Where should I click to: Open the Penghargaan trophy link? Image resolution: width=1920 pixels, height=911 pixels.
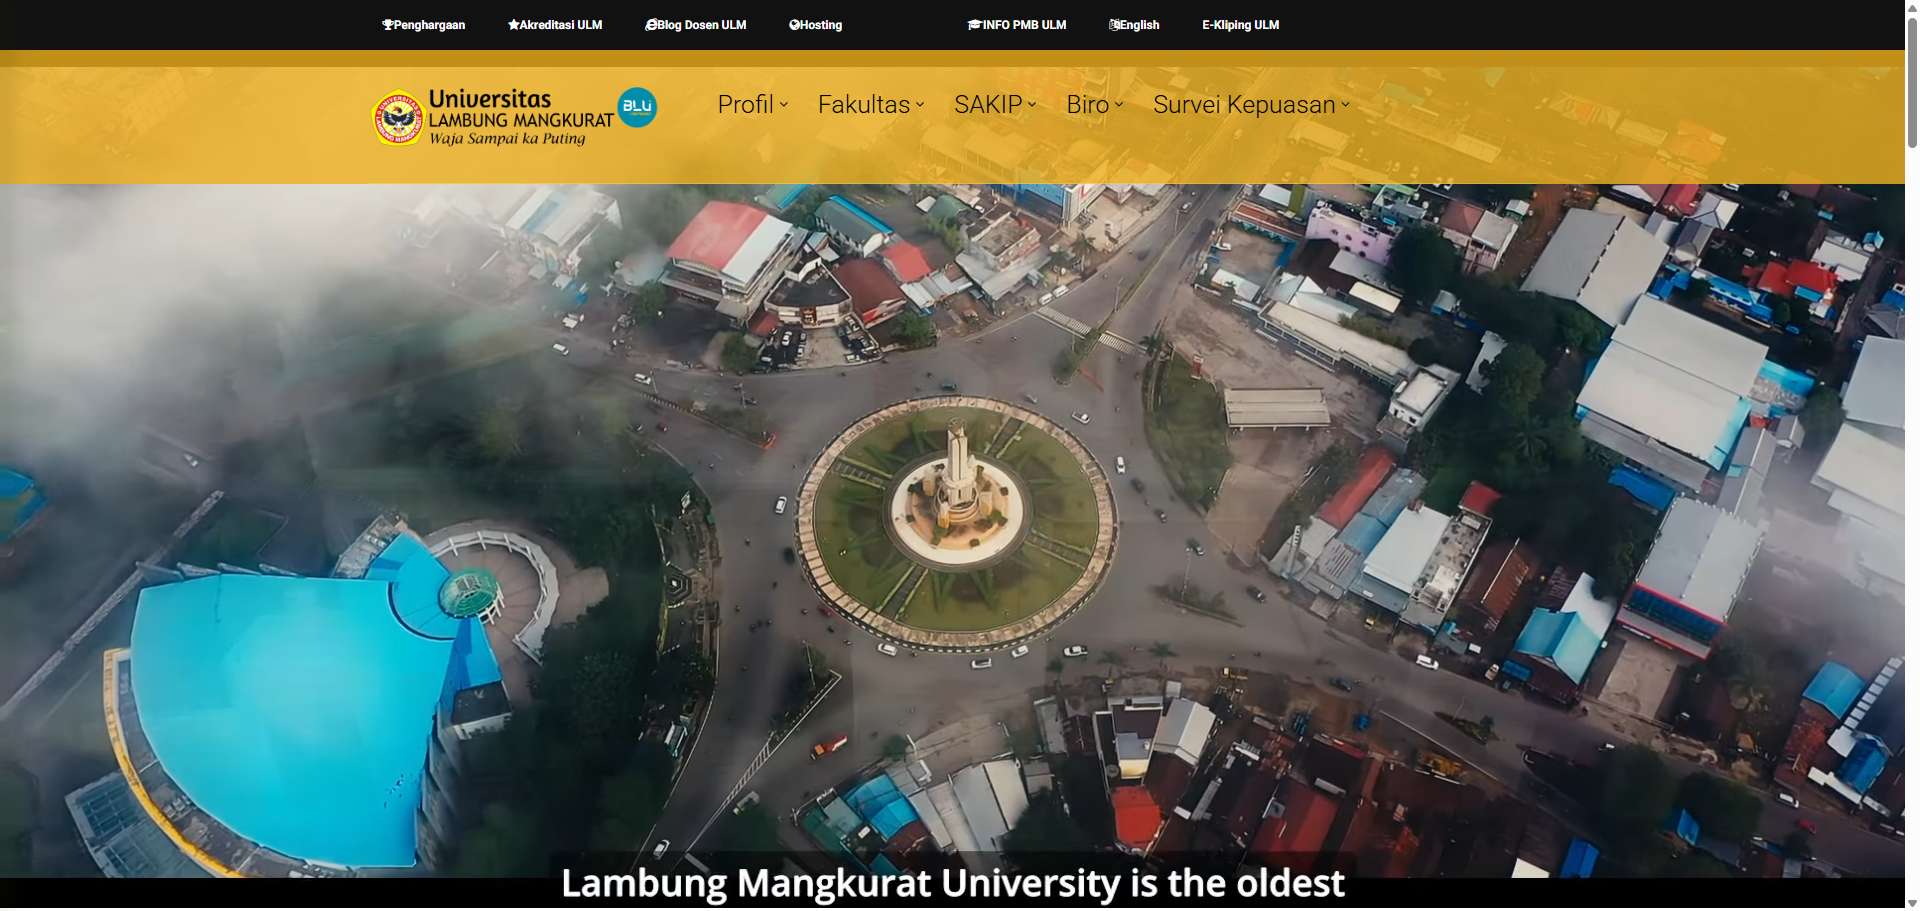click(423, 25)
